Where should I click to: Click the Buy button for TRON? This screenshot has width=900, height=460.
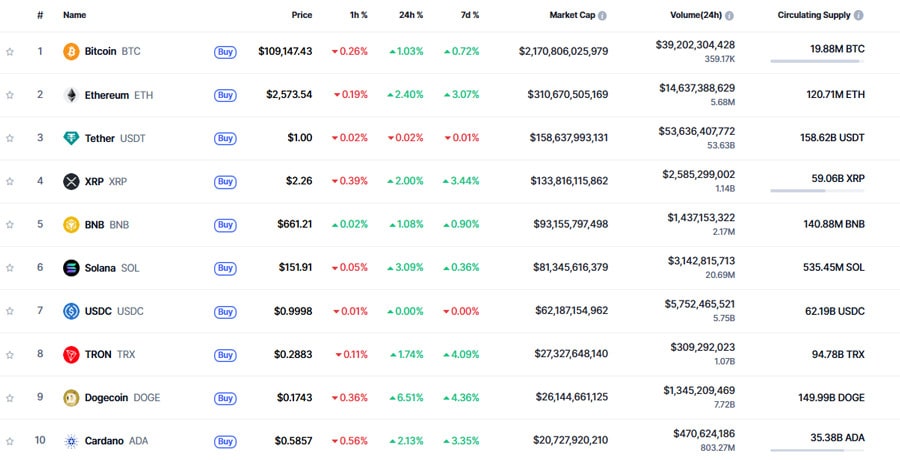(x=225, y=355)
